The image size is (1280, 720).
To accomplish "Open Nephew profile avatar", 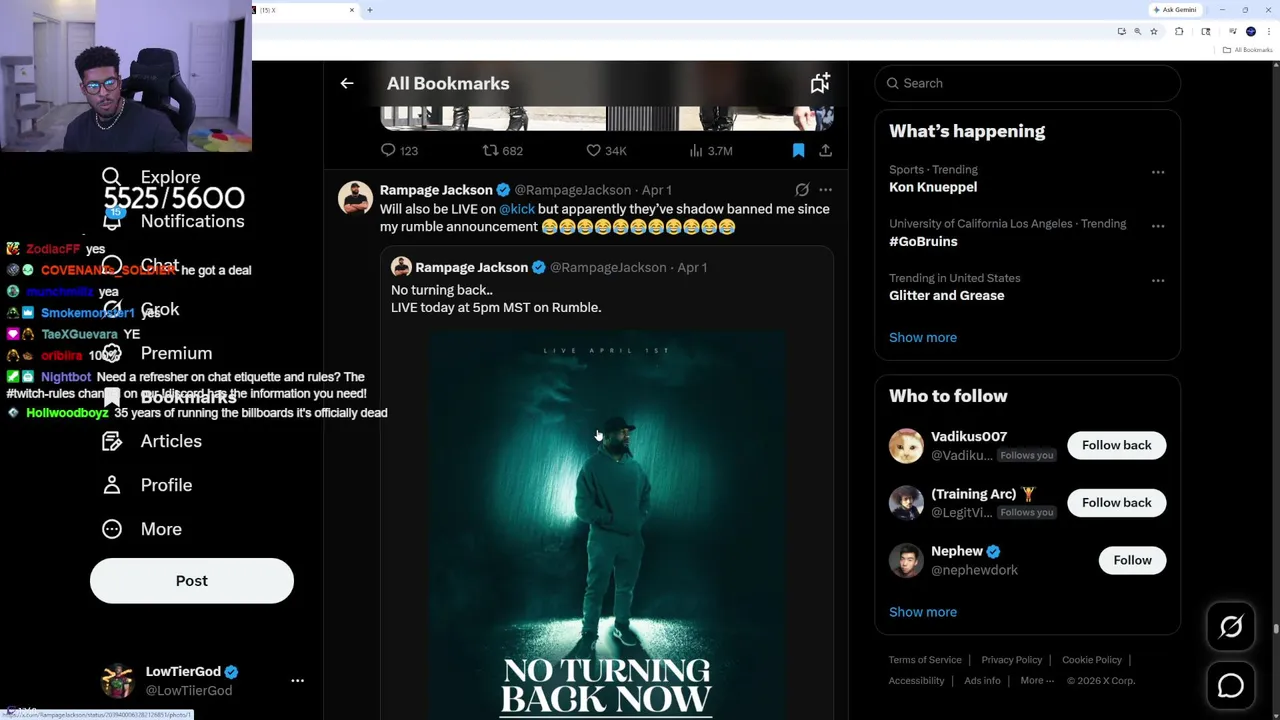I will point(906,560).
